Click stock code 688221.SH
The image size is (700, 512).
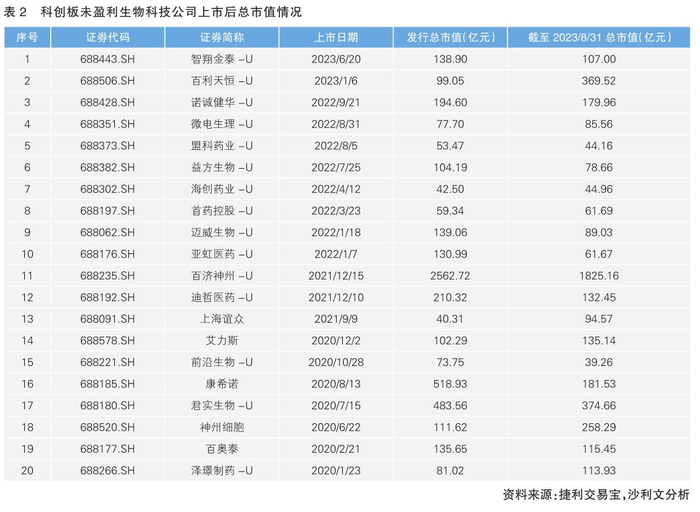pos(108,362)
